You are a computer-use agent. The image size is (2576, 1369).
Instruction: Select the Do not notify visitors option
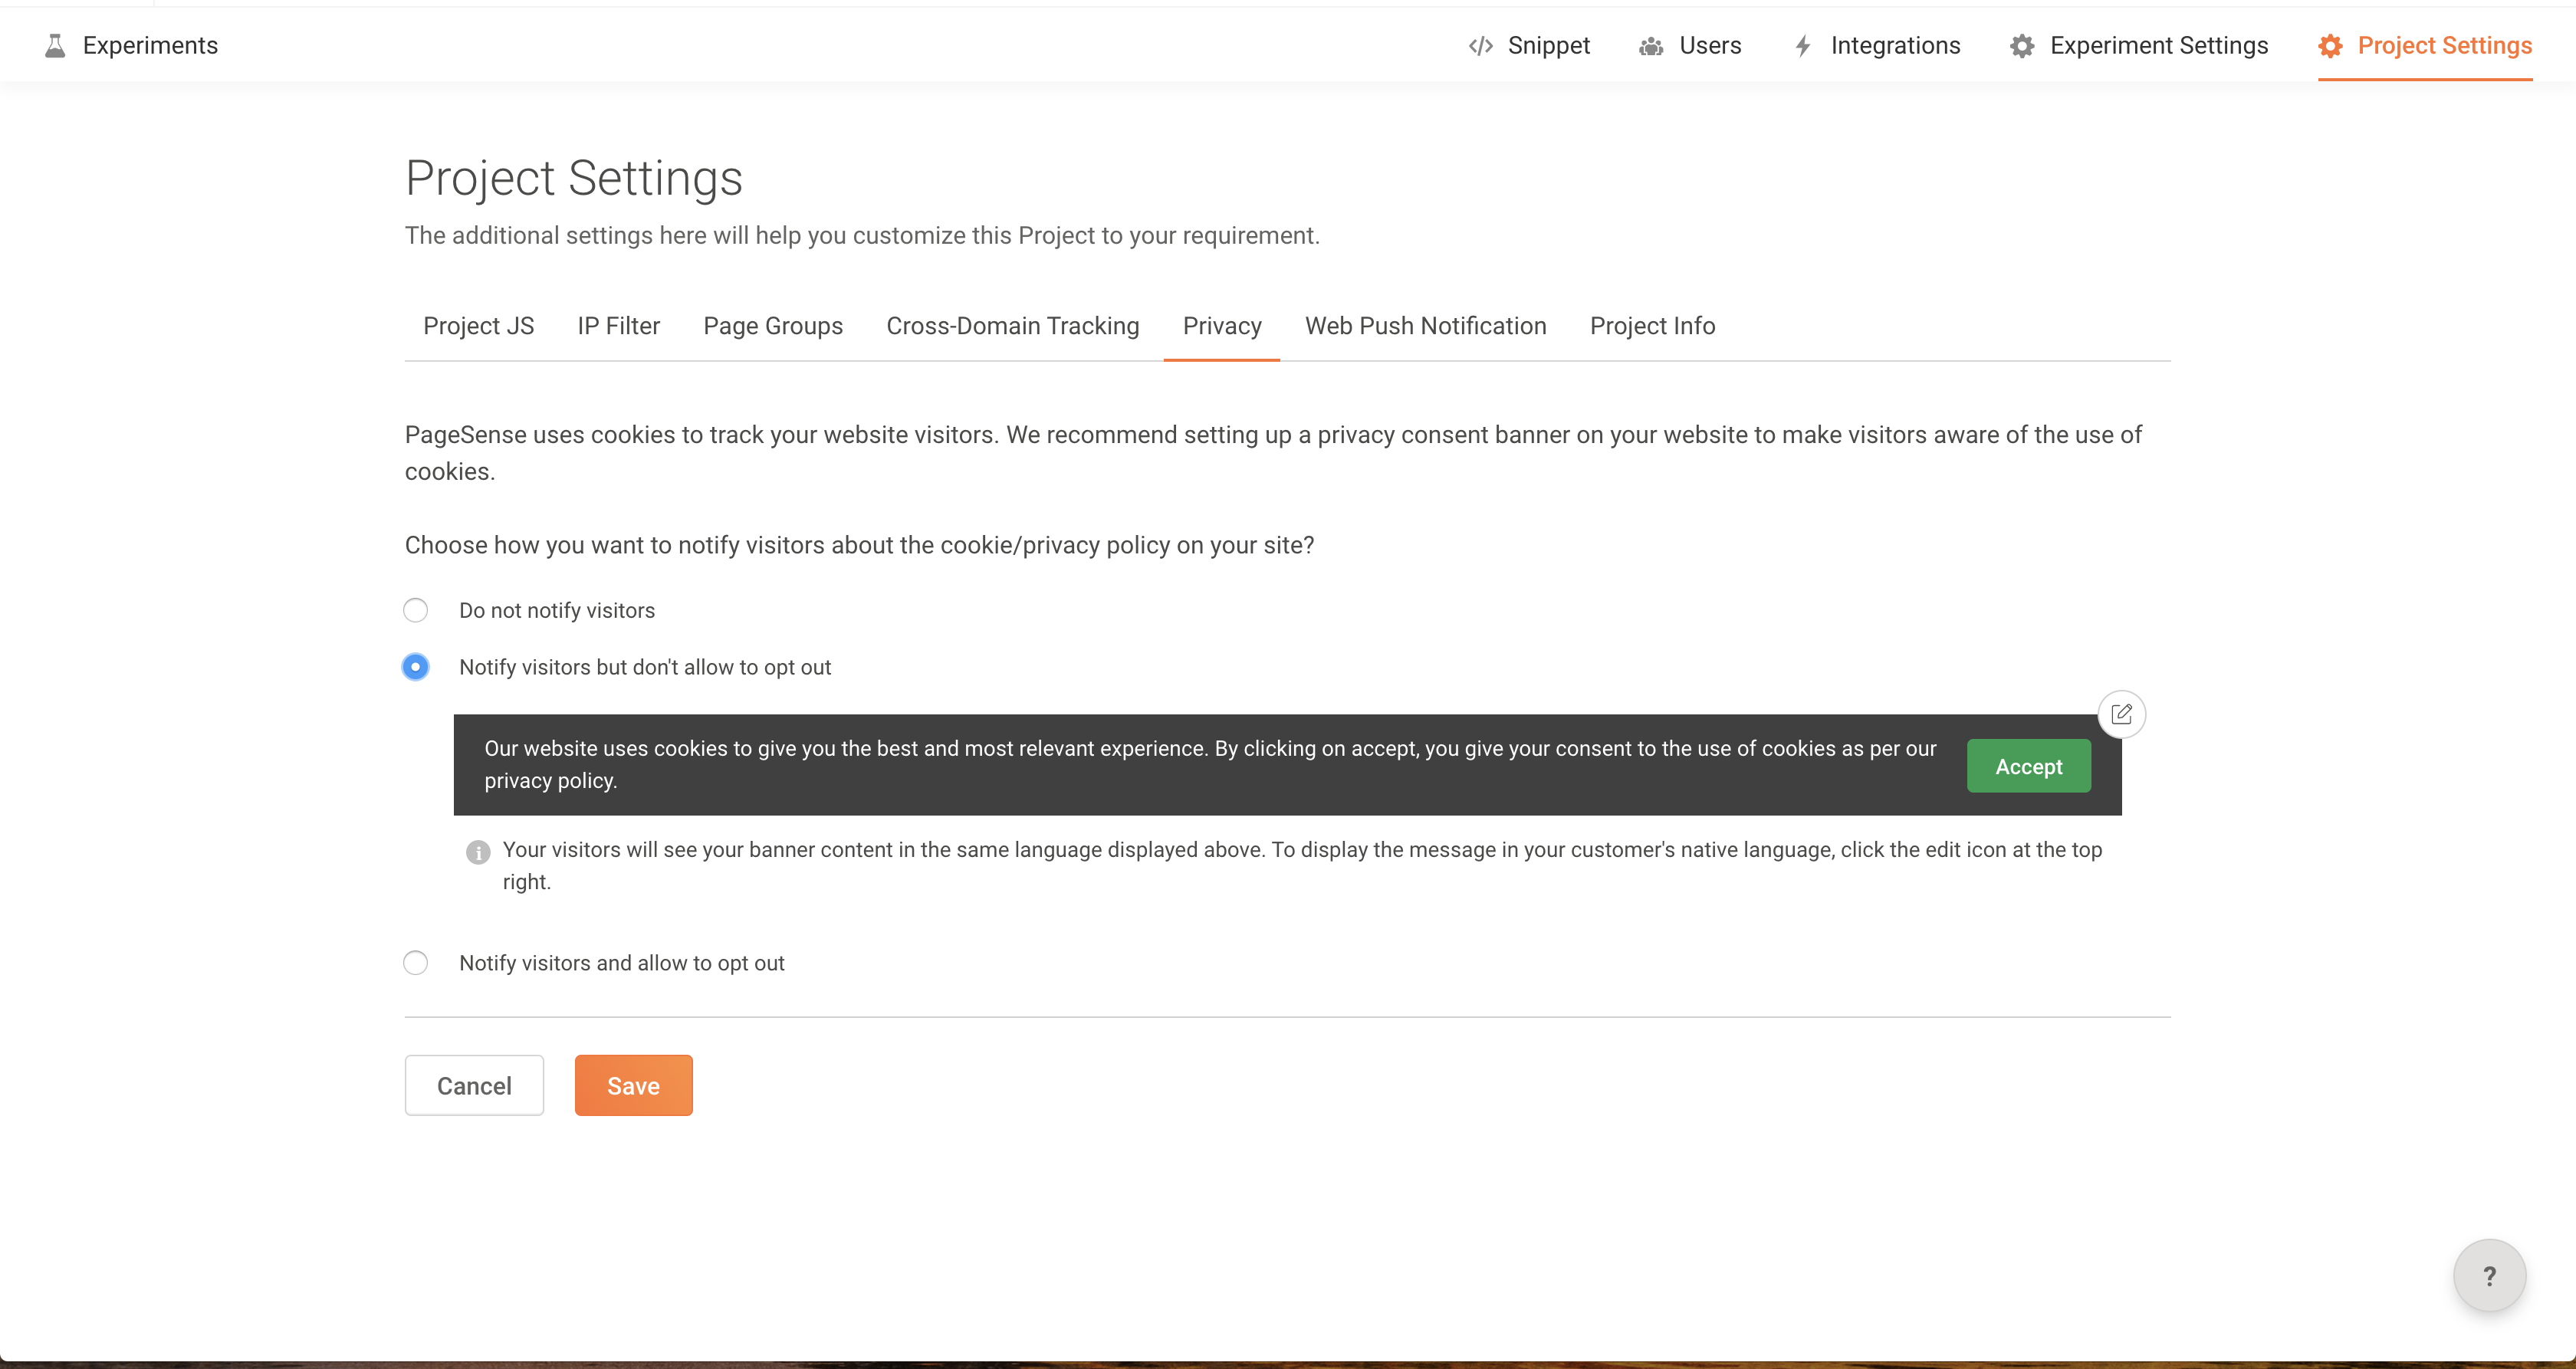(x=415, y=610)
